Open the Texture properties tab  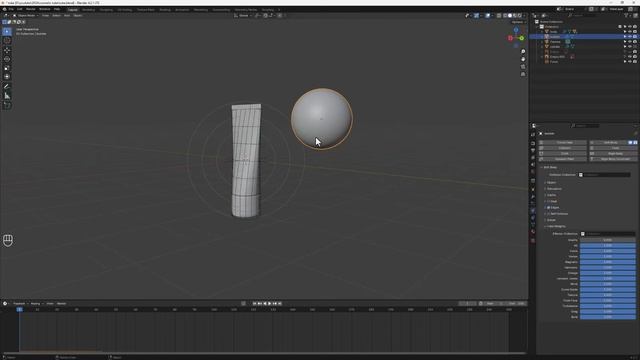[533, 241]
